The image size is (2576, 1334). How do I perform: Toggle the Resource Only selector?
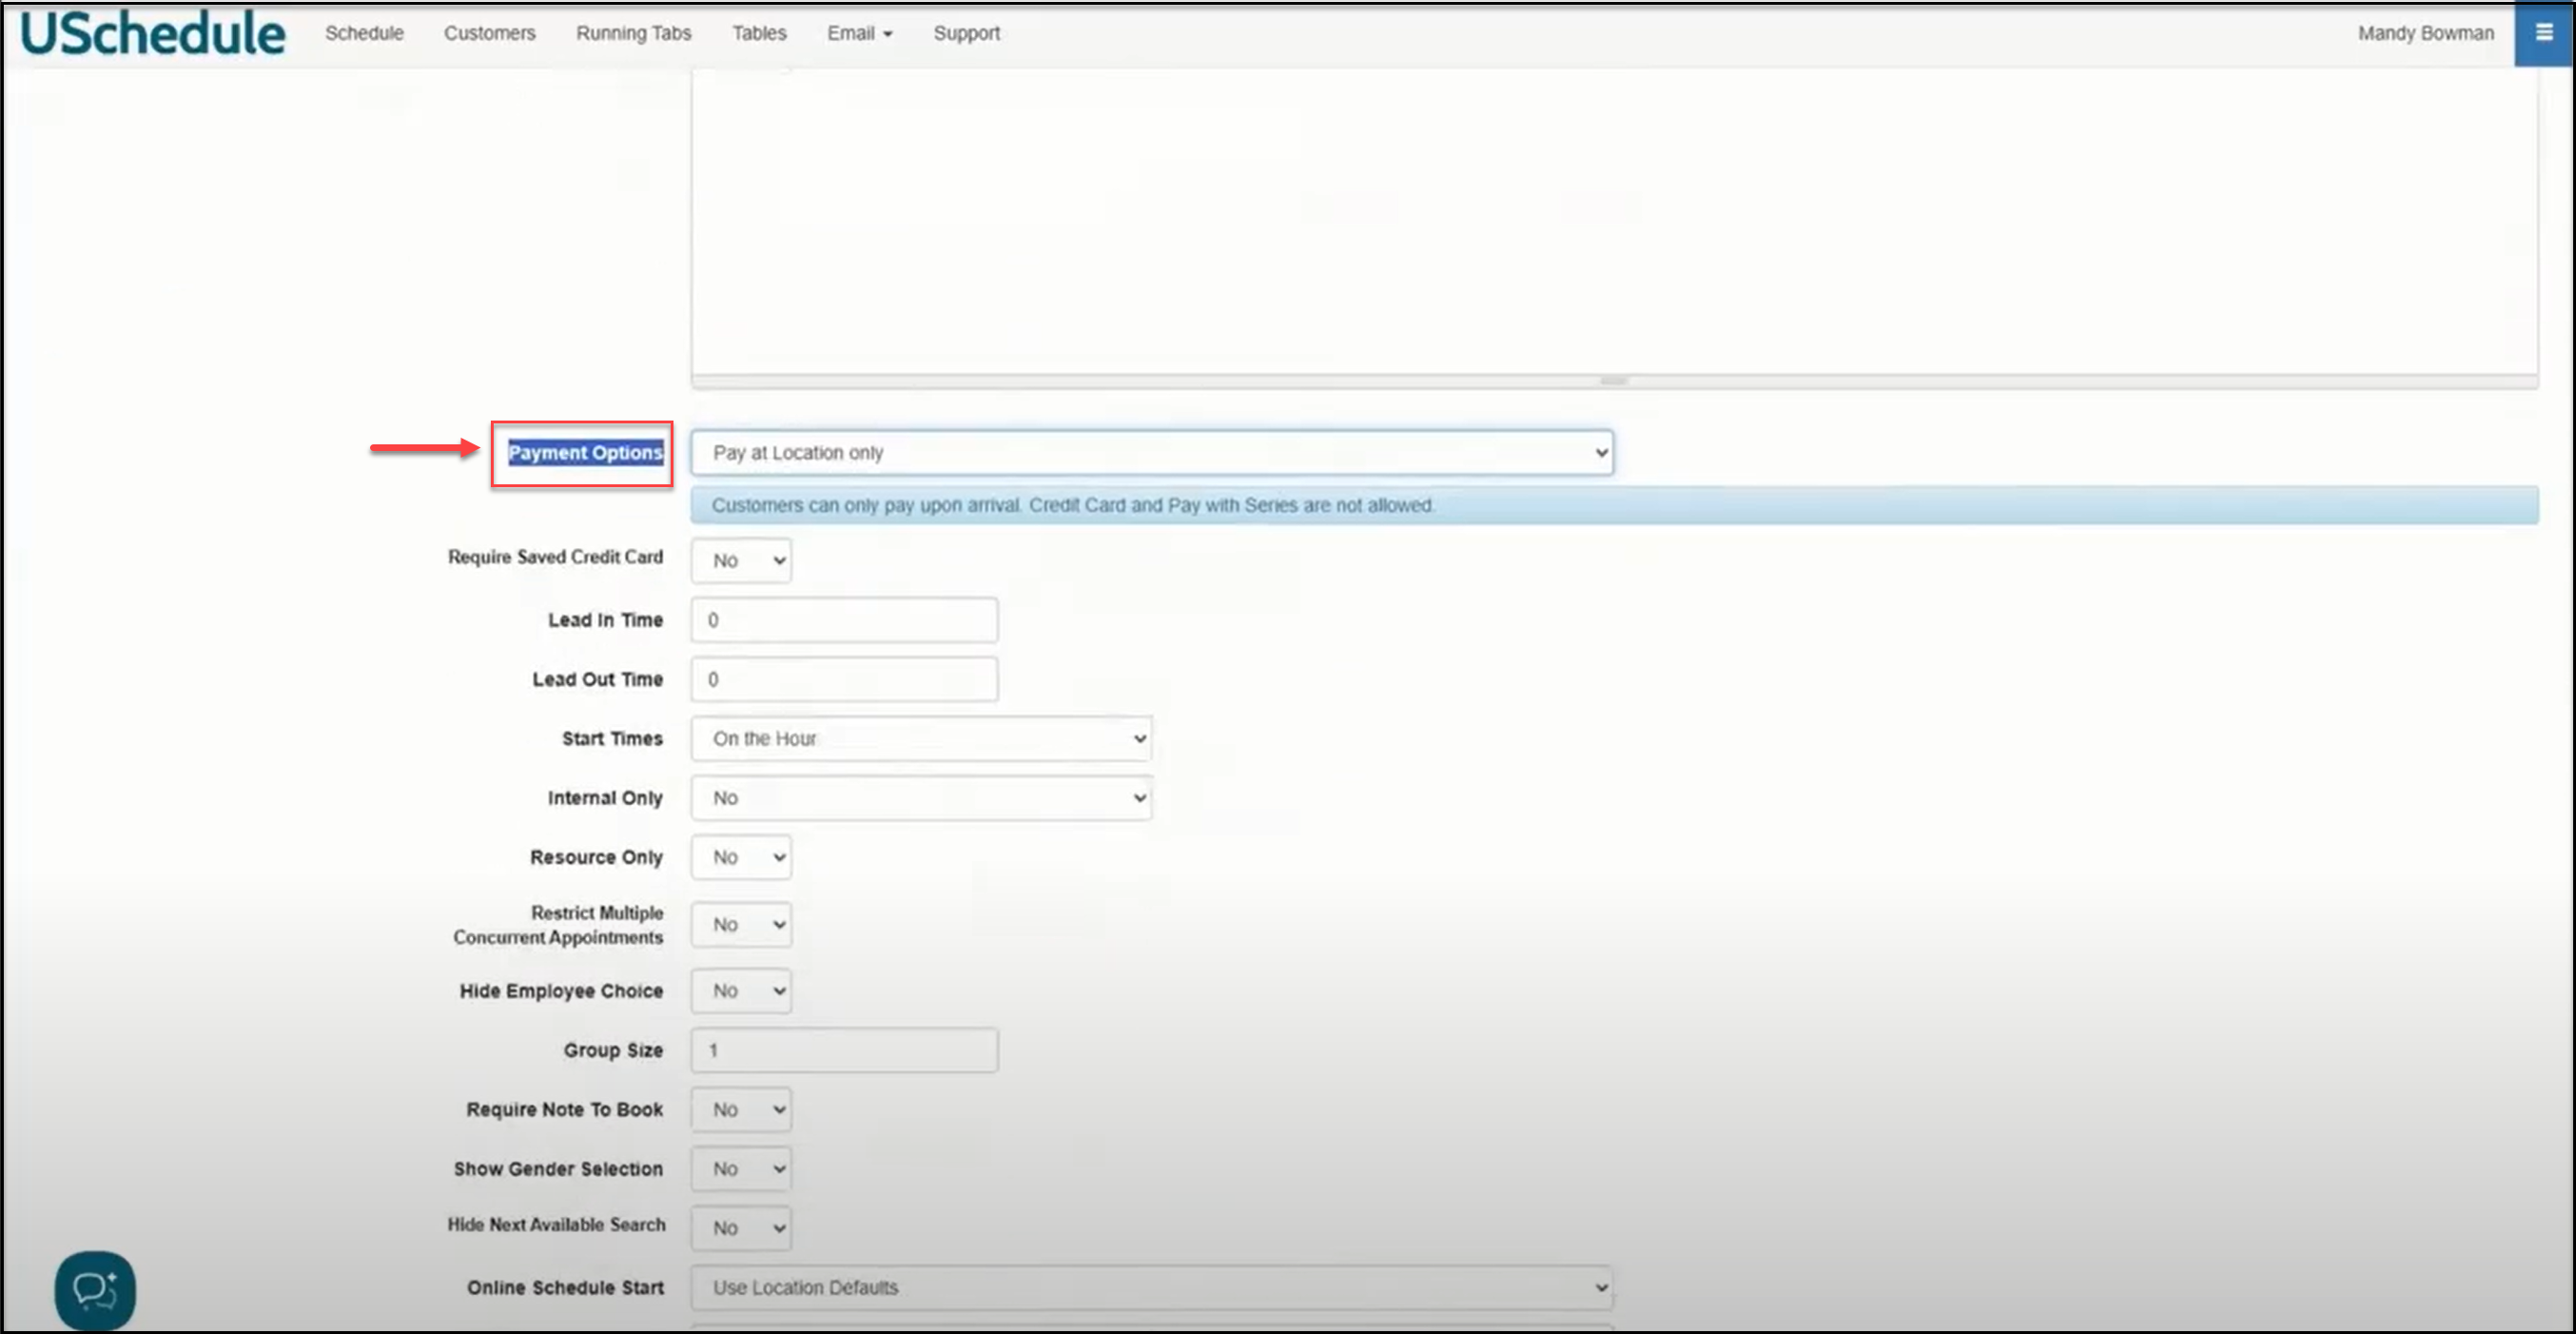[x=741, y=858]
